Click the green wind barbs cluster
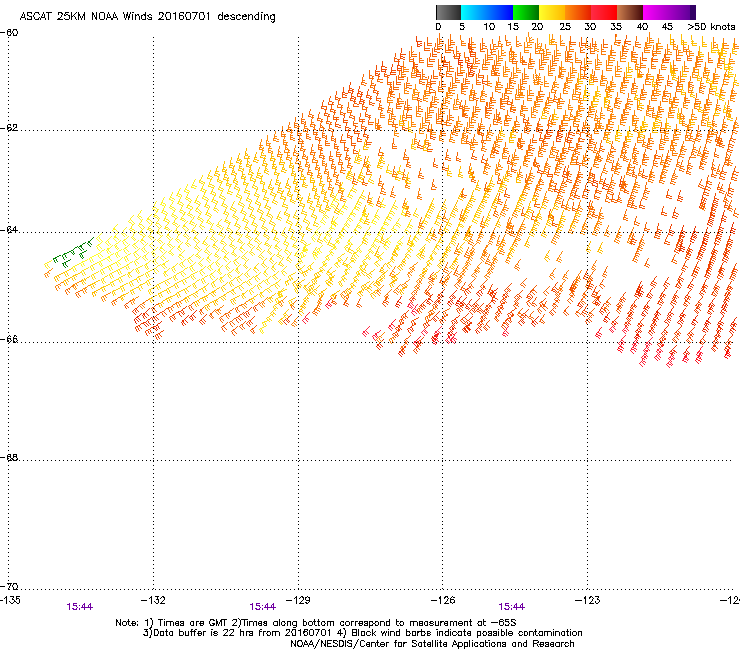 73,252
